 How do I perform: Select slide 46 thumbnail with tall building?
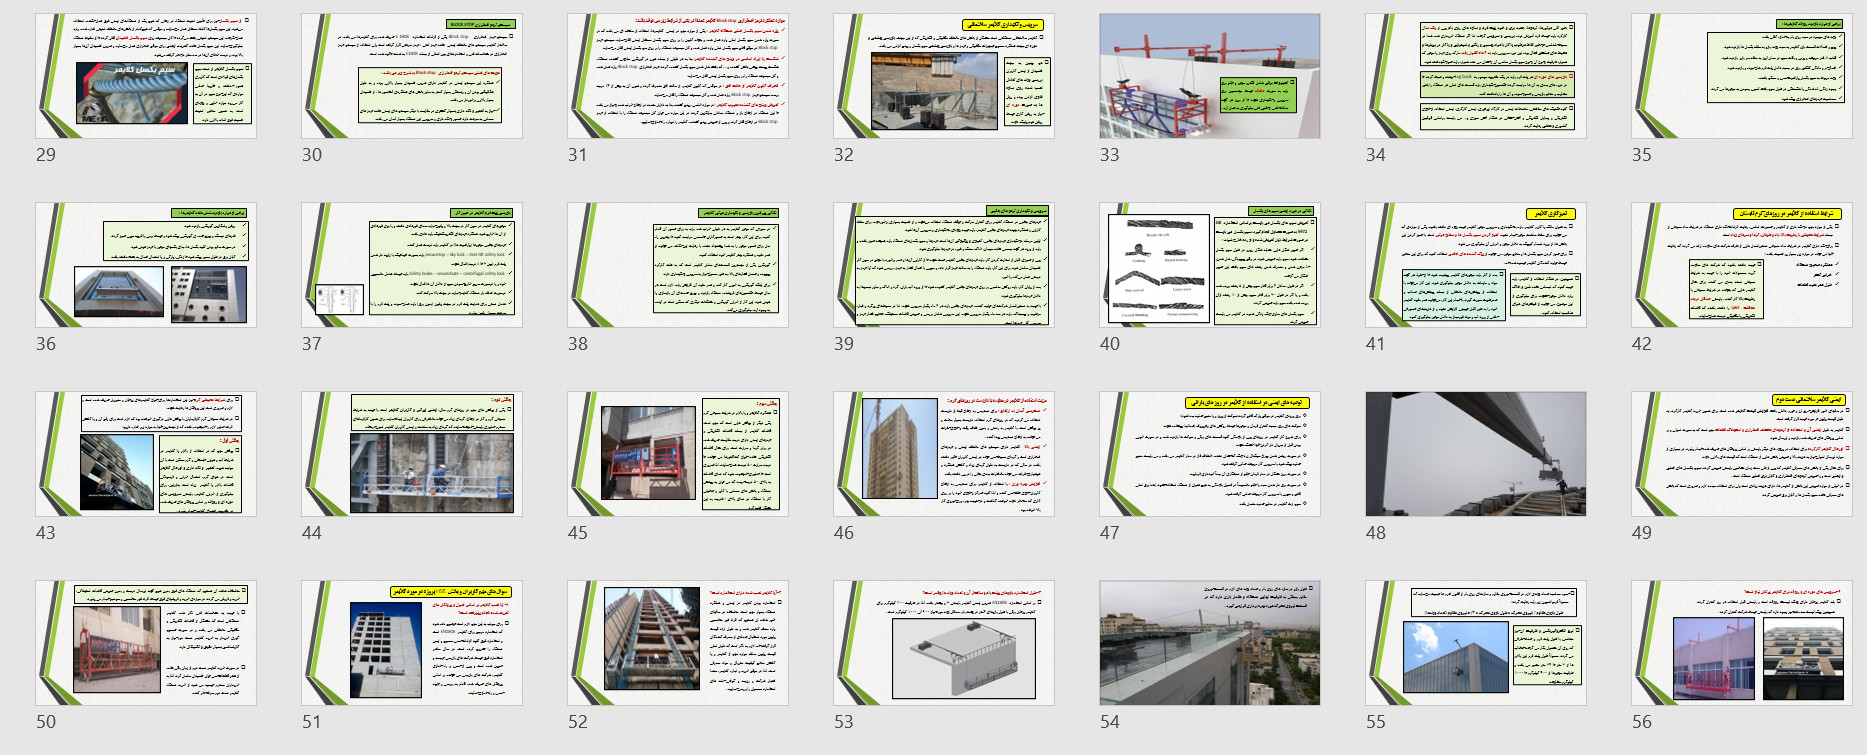tap(944, 454)
